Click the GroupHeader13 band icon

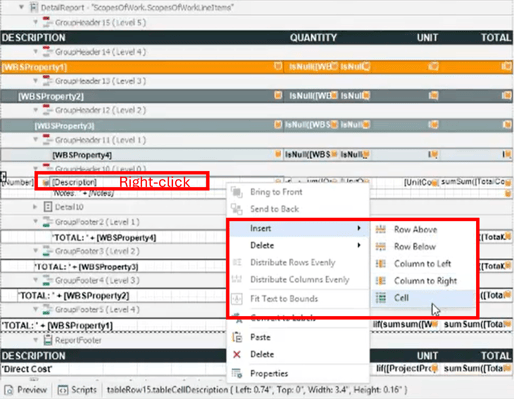(x=47, y=81)
